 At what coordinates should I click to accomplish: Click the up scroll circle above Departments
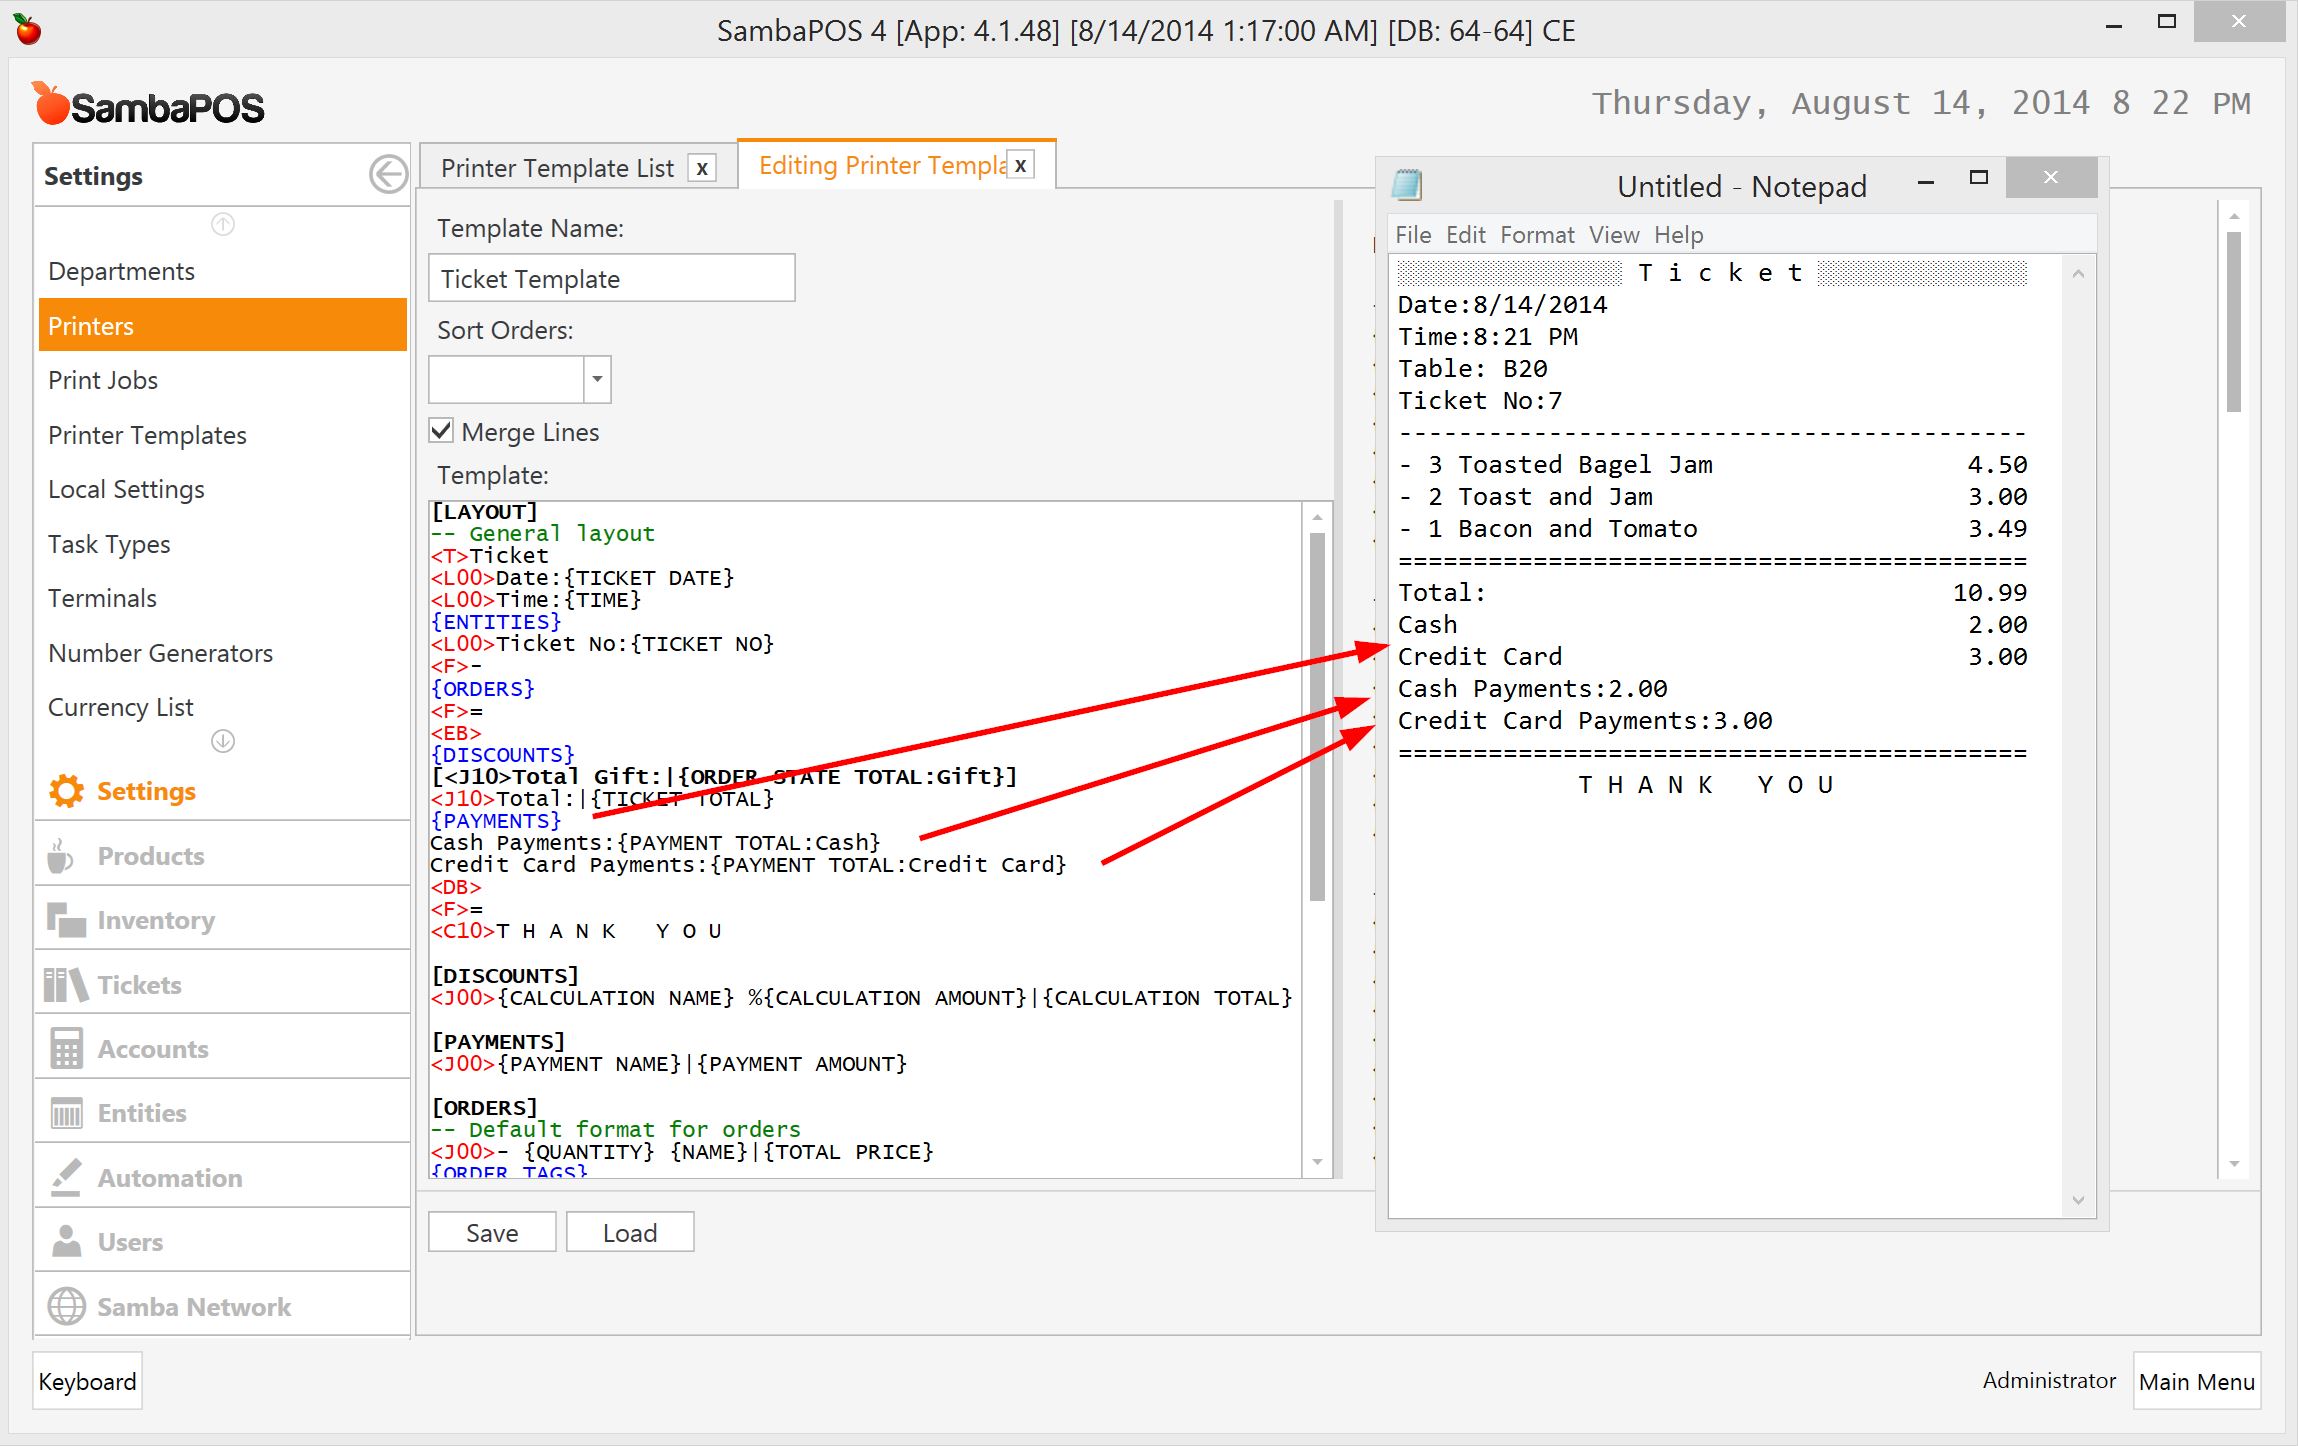[x=223, y=225]
